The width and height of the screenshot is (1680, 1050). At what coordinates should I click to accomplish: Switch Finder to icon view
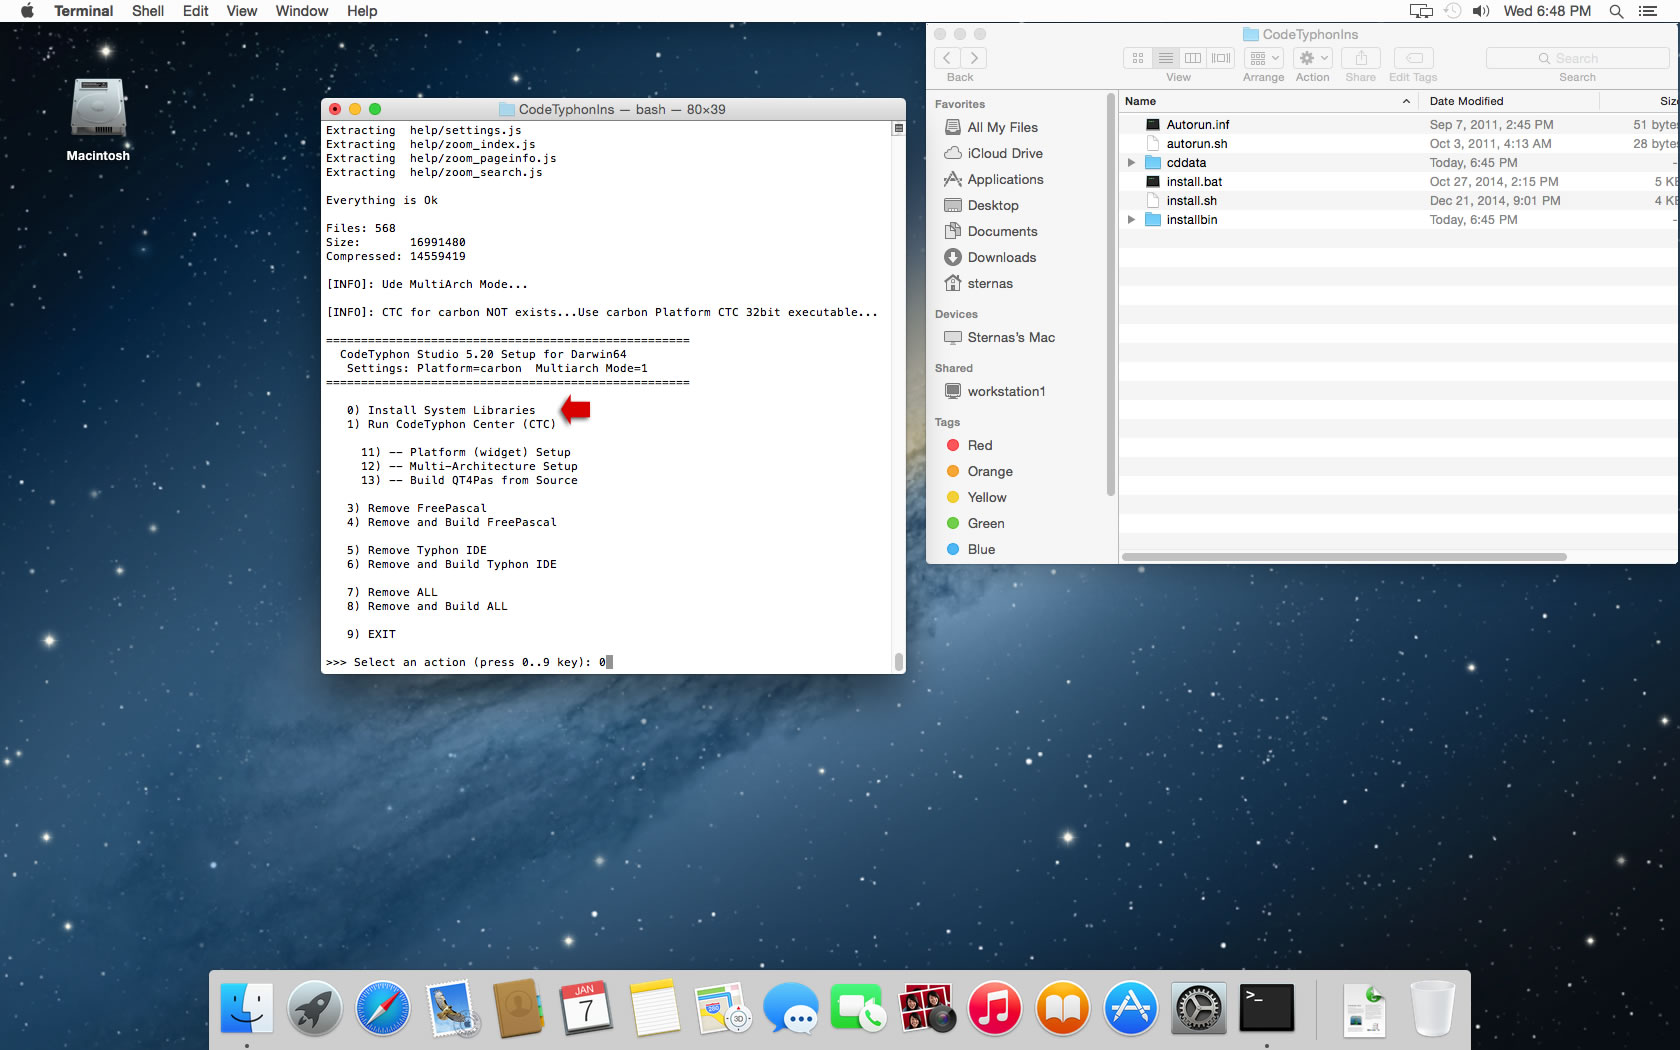1138,58
